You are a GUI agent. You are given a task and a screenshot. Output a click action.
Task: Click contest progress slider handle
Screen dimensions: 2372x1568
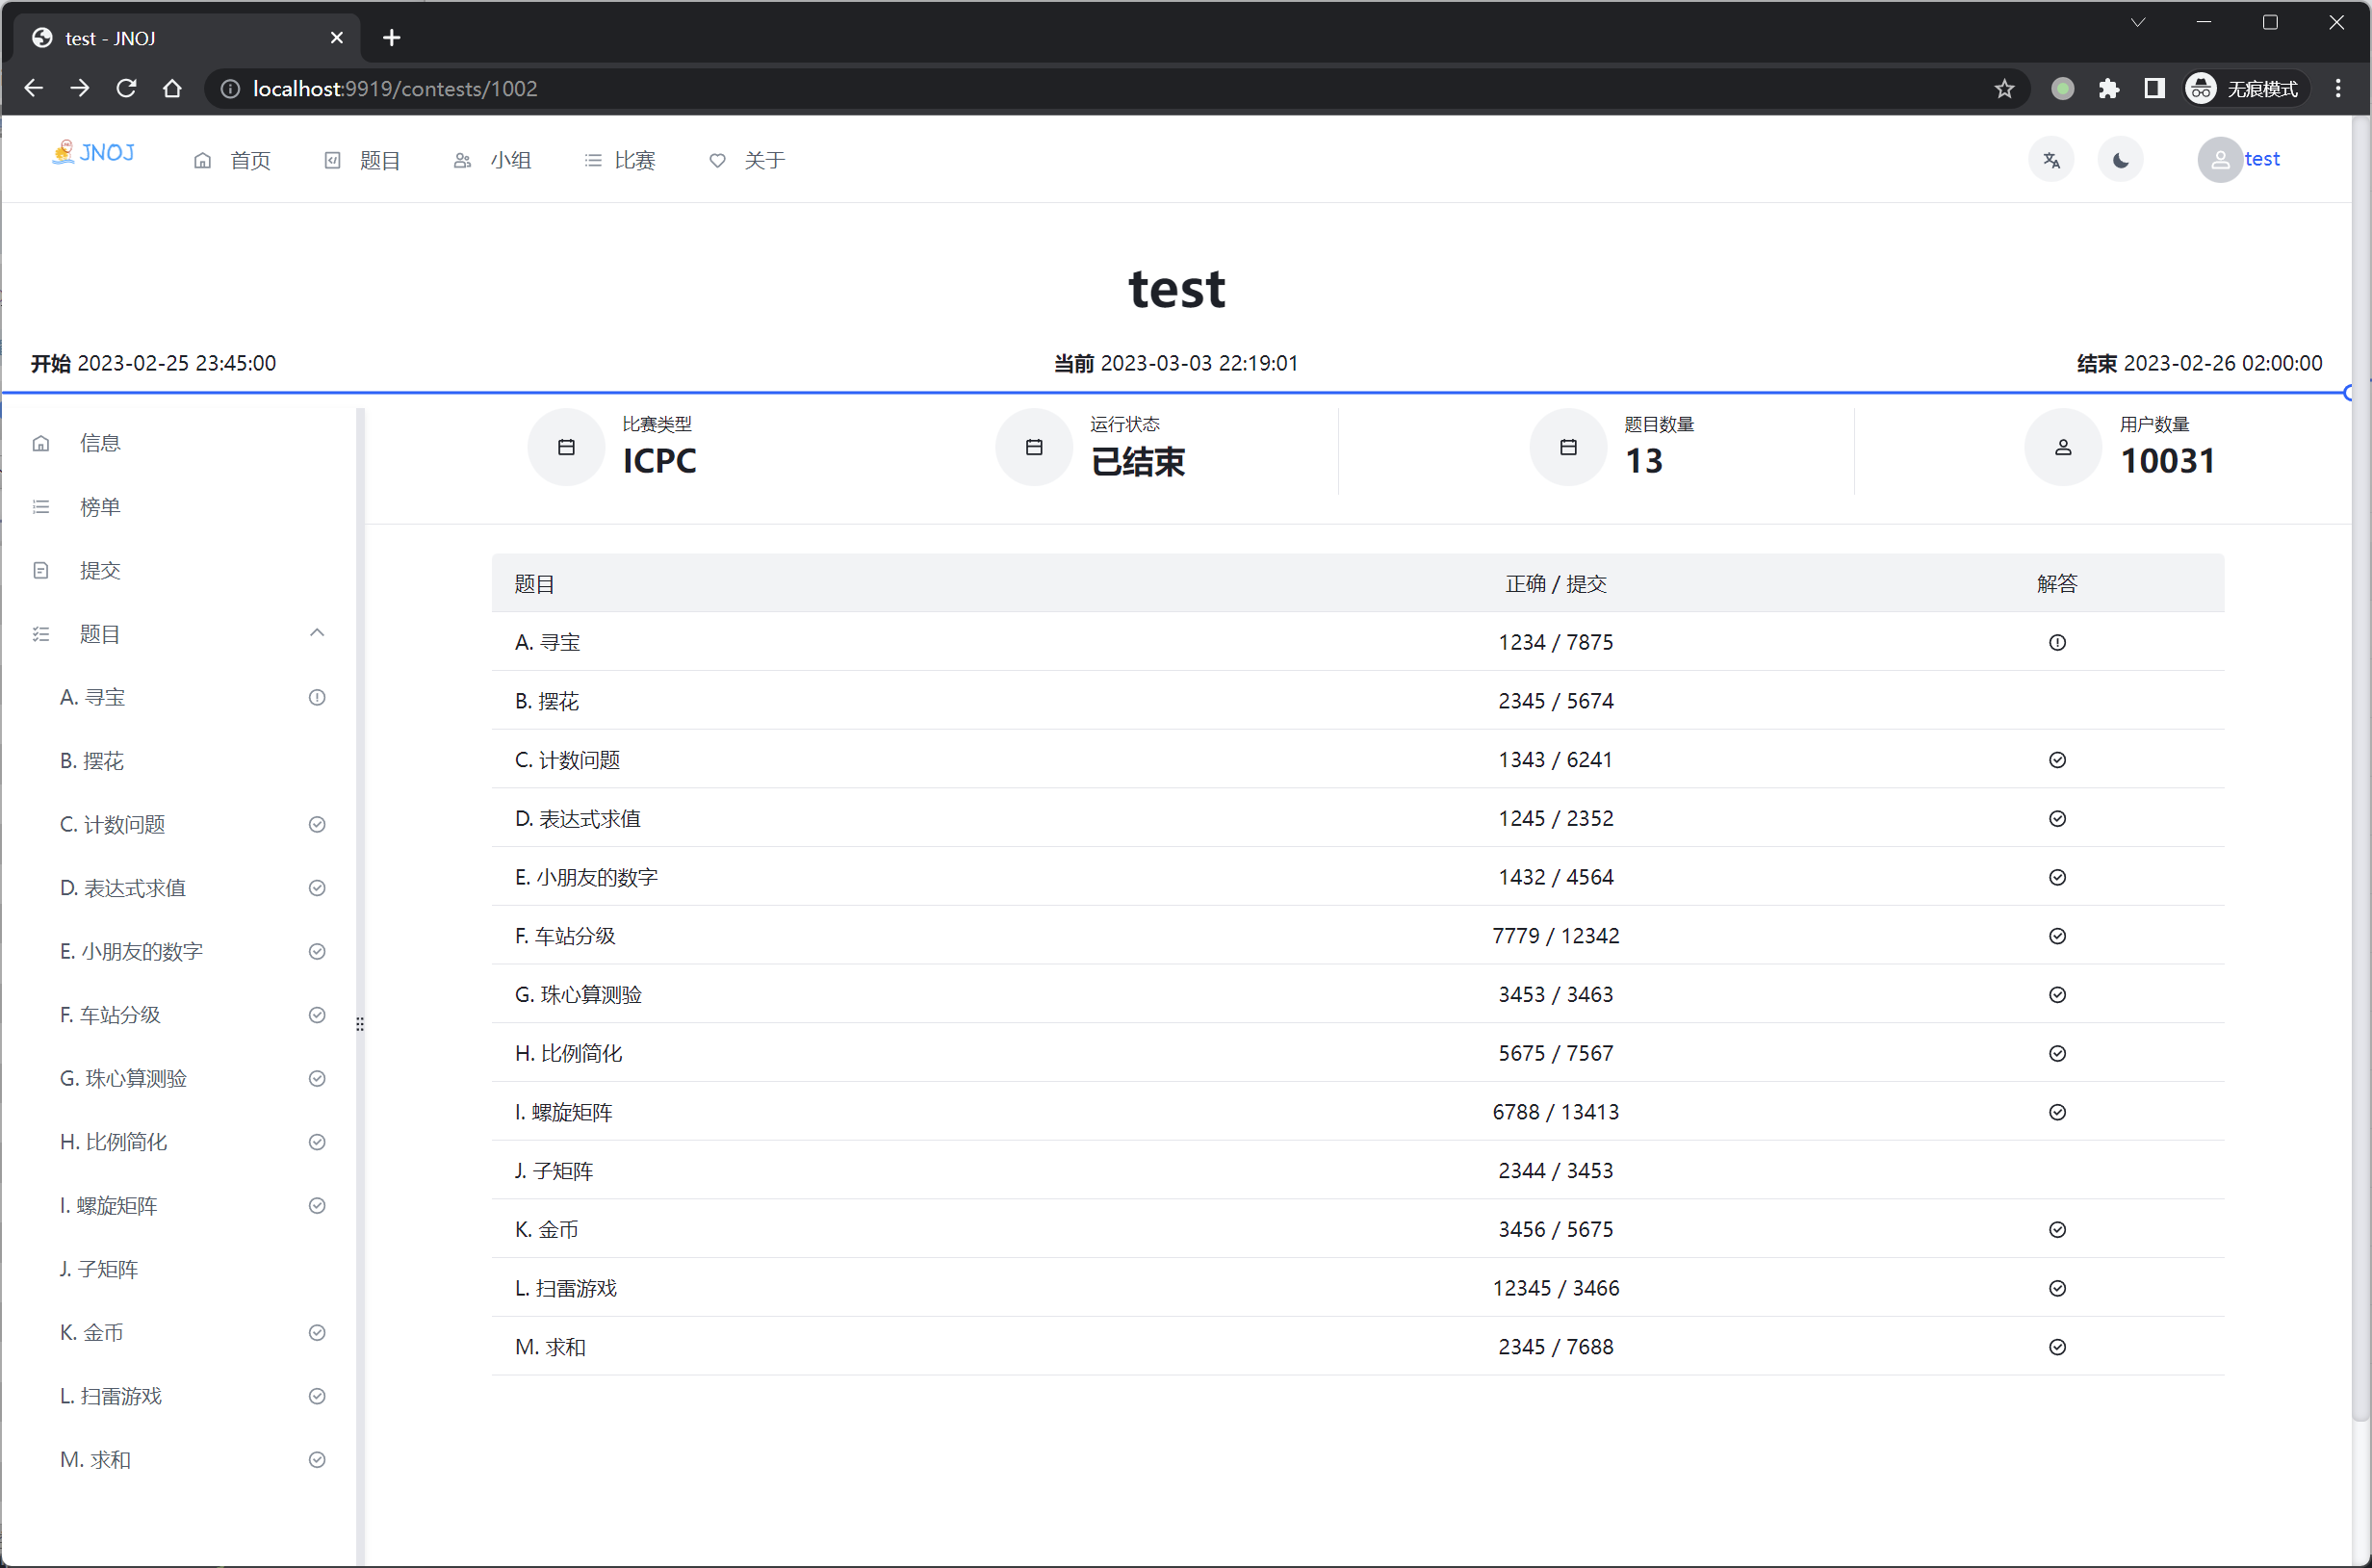[x=2349, y=393]
